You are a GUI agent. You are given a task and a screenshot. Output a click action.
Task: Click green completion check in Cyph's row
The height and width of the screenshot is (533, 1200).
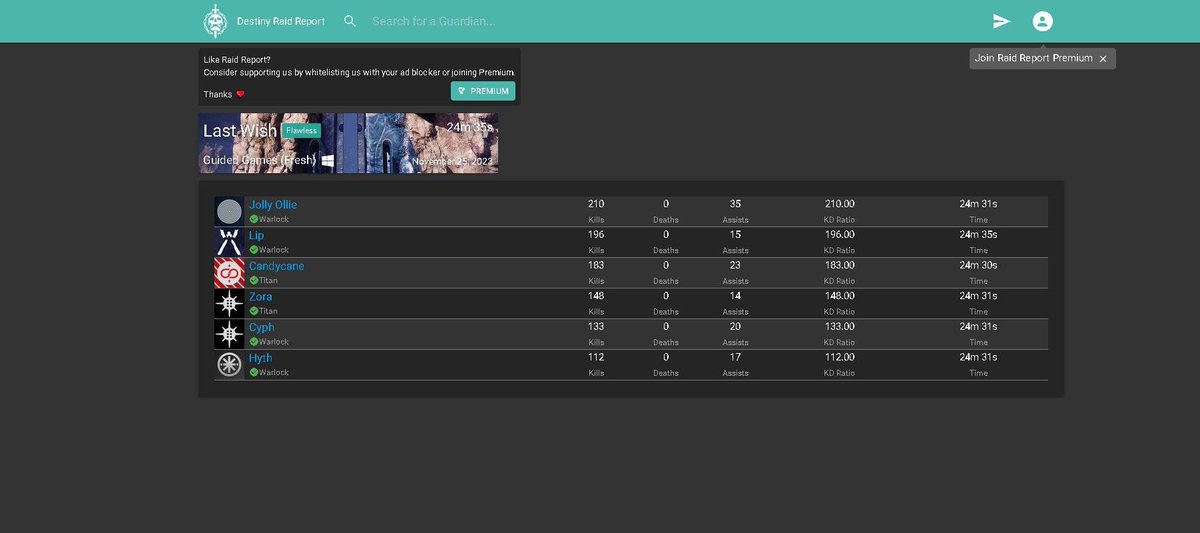(254, 342)
